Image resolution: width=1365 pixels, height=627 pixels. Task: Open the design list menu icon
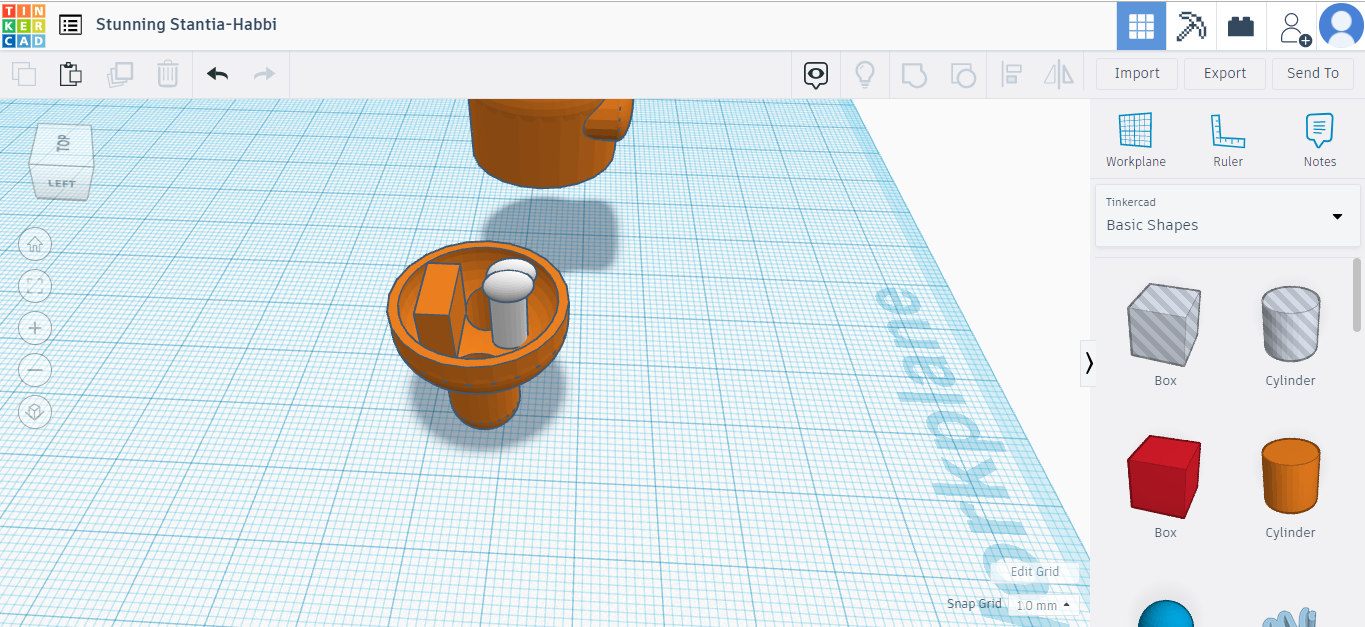point(70,25)
